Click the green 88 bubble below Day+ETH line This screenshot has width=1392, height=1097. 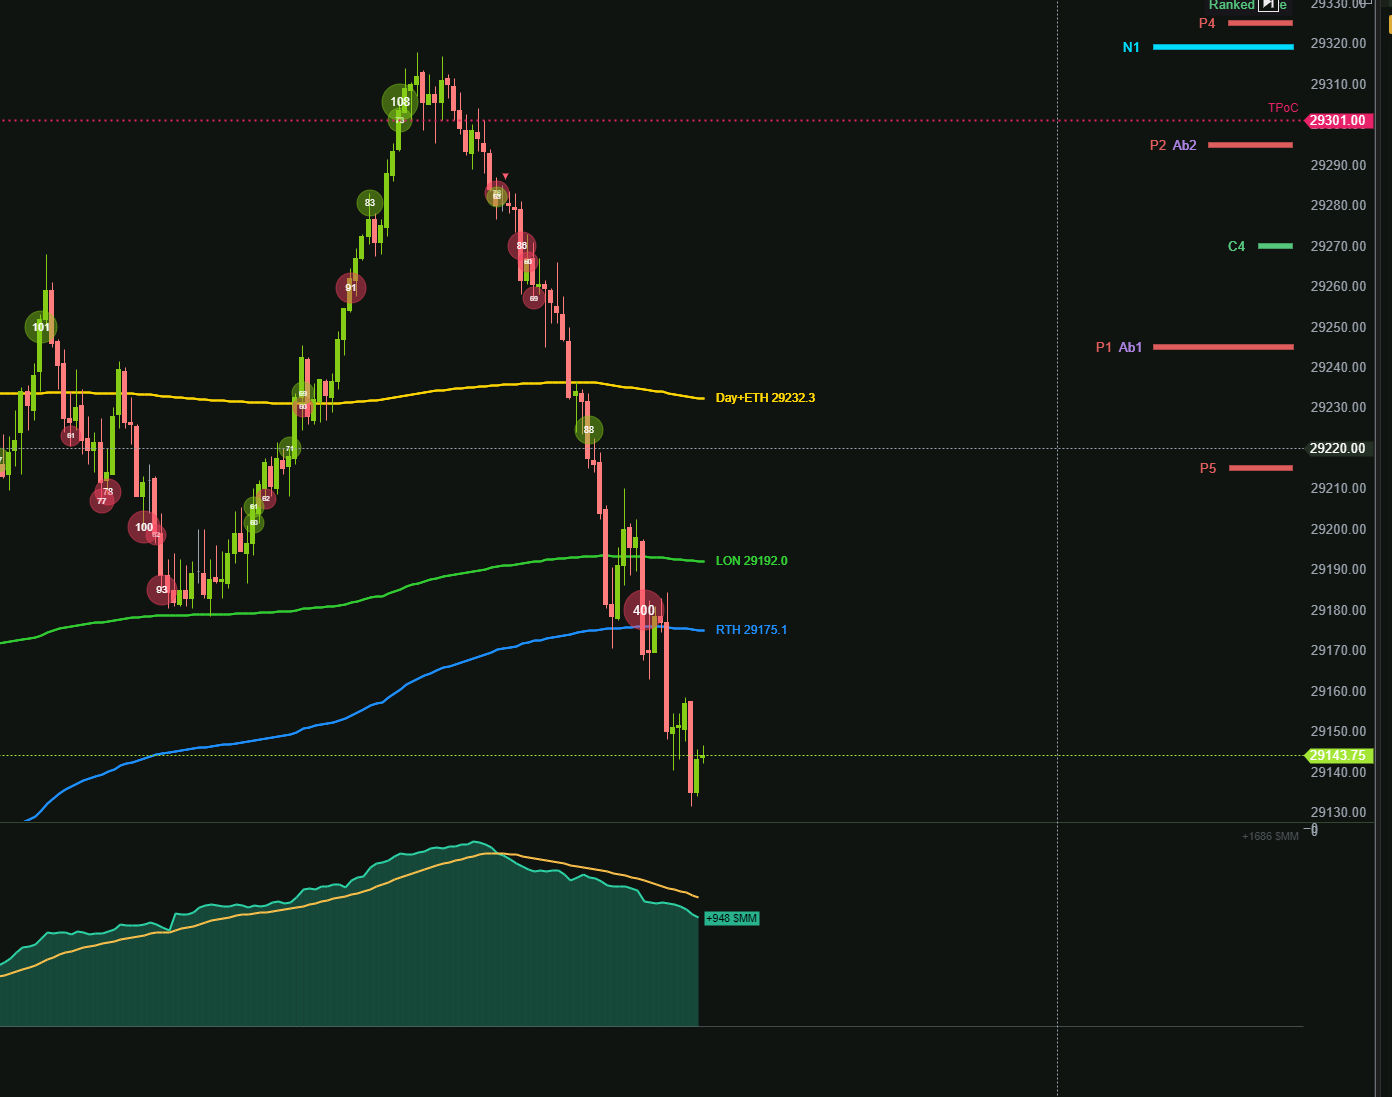pos(589,430)
